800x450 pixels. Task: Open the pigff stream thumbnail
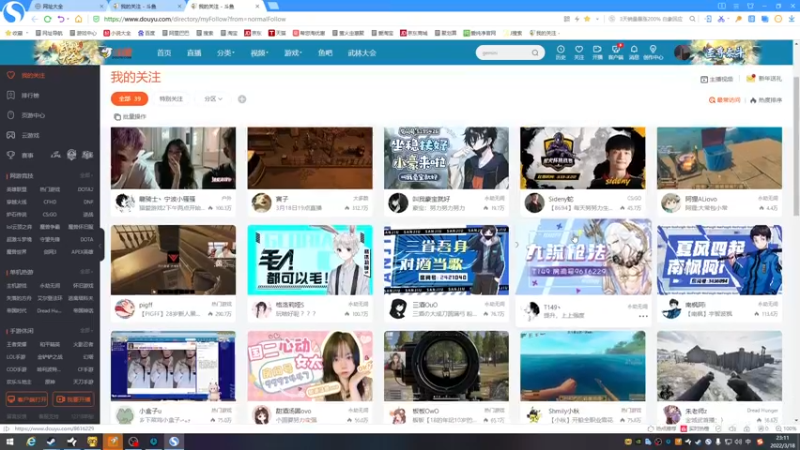click(173, 260)
